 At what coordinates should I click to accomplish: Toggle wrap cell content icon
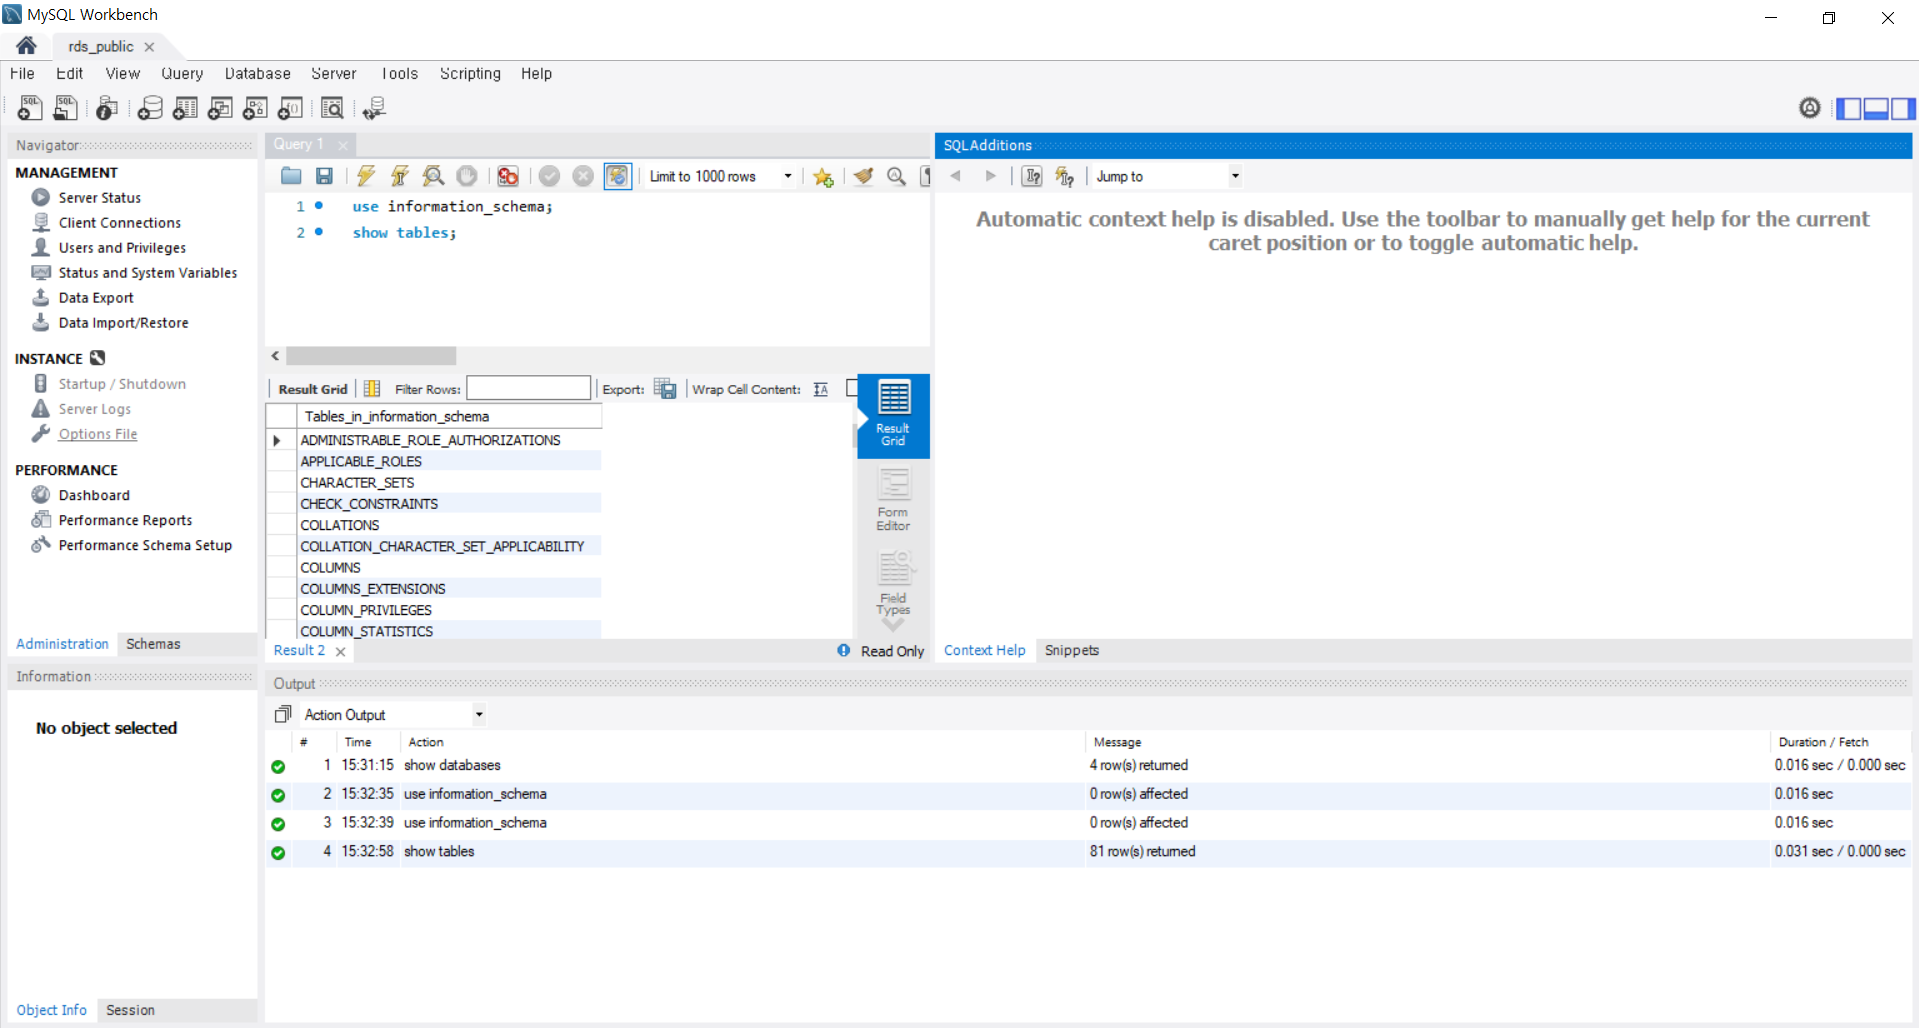[821, 389]
